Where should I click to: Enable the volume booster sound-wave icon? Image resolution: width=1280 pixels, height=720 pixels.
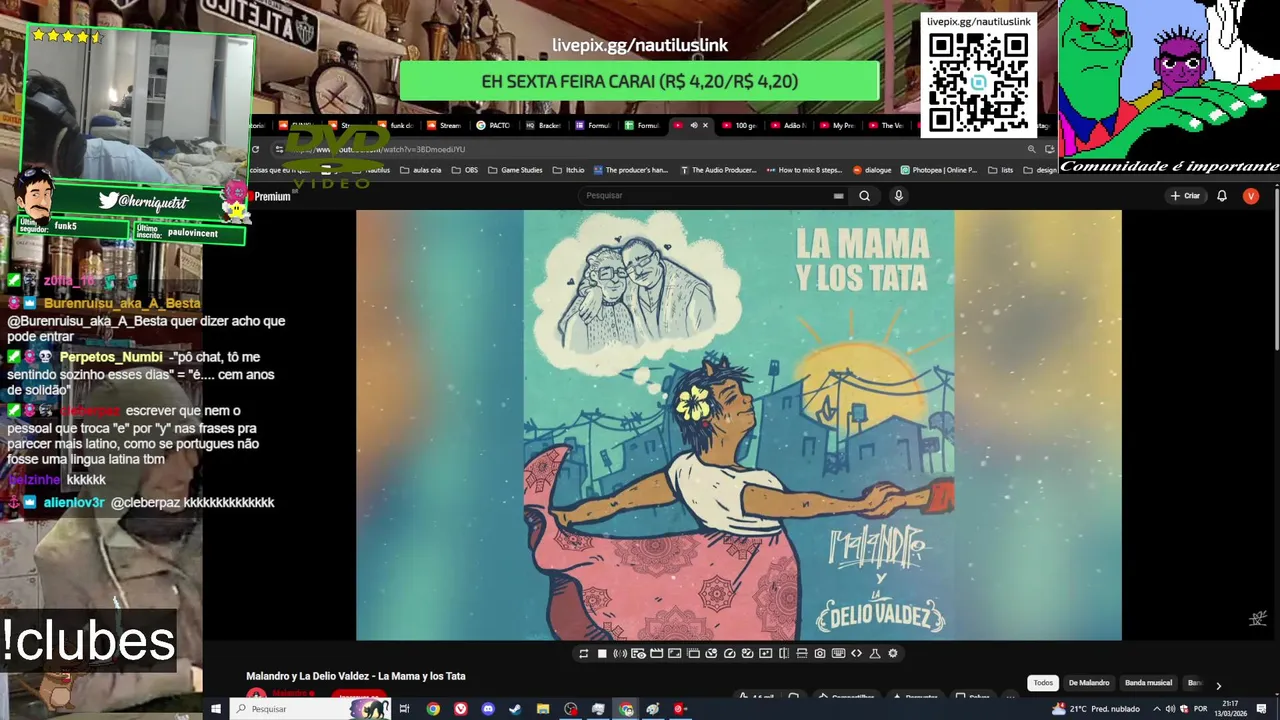click(x=620, y=653)
